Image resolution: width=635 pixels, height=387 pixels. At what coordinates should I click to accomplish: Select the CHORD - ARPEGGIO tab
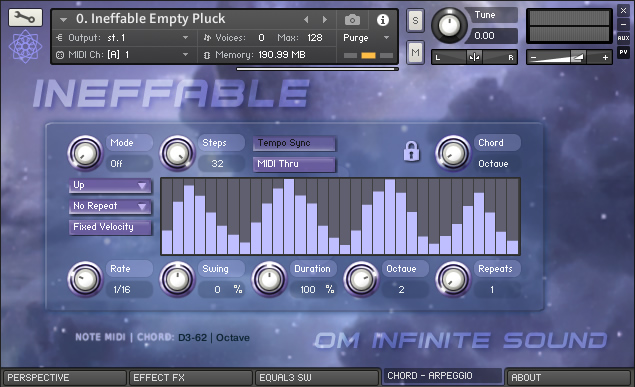click(443, 376)
